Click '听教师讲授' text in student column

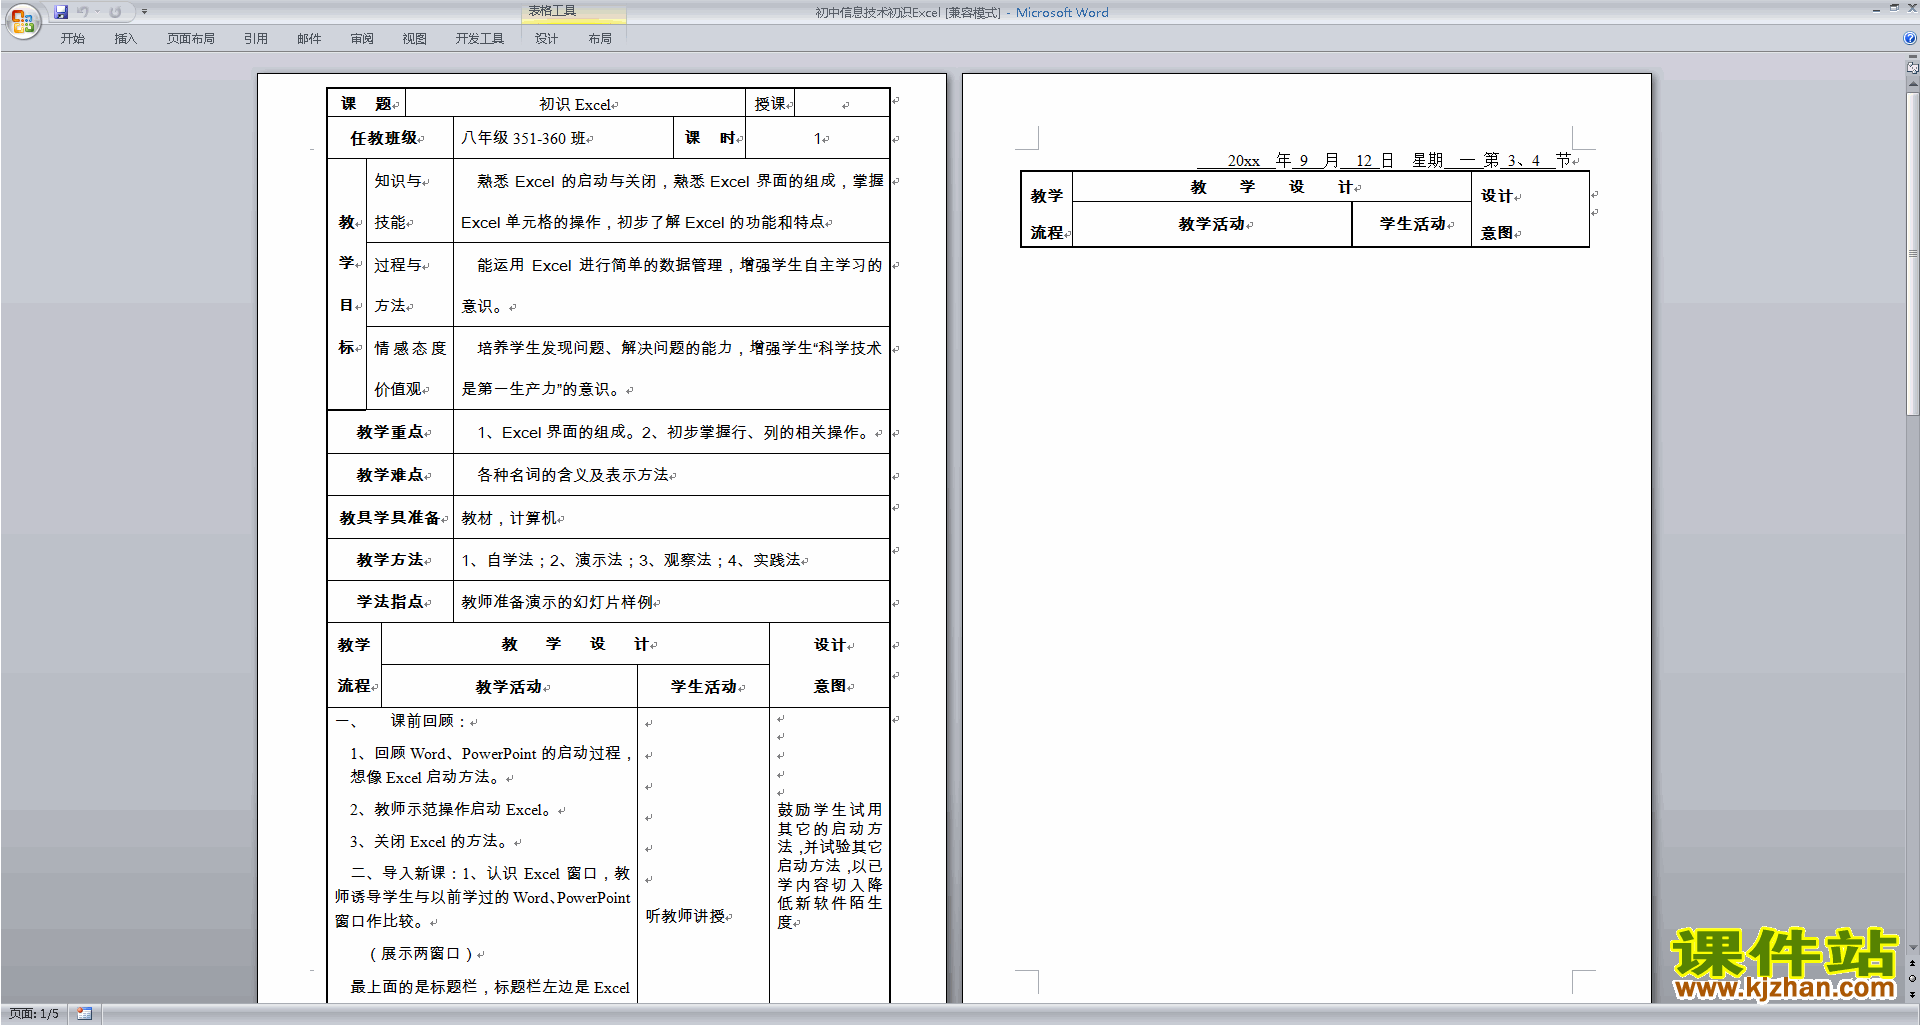tap(686, 916)
